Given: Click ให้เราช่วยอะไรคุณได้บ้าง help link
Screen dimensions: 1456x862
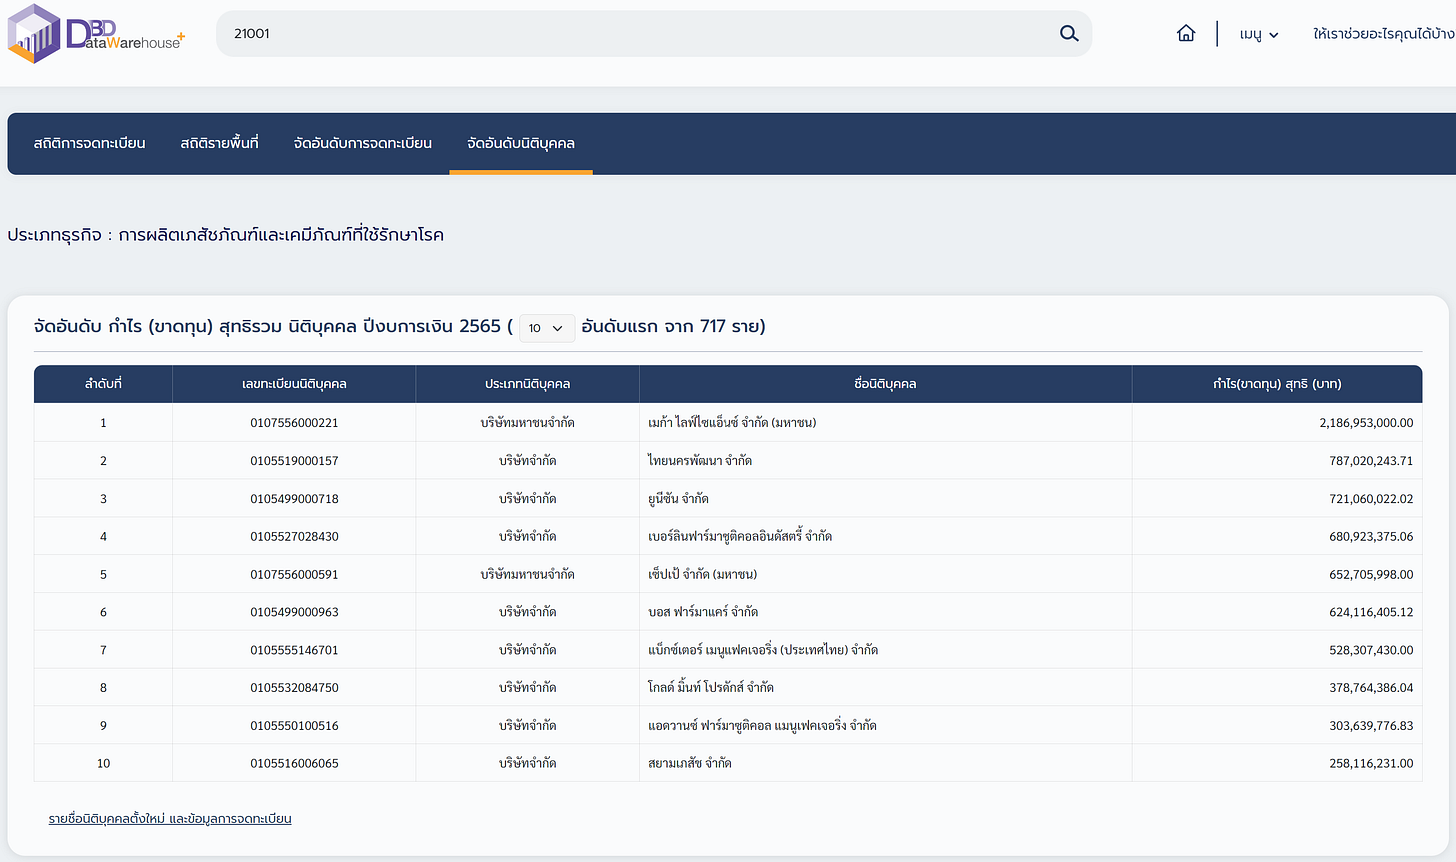Looking at the screenshot, I should [1384, 34].
